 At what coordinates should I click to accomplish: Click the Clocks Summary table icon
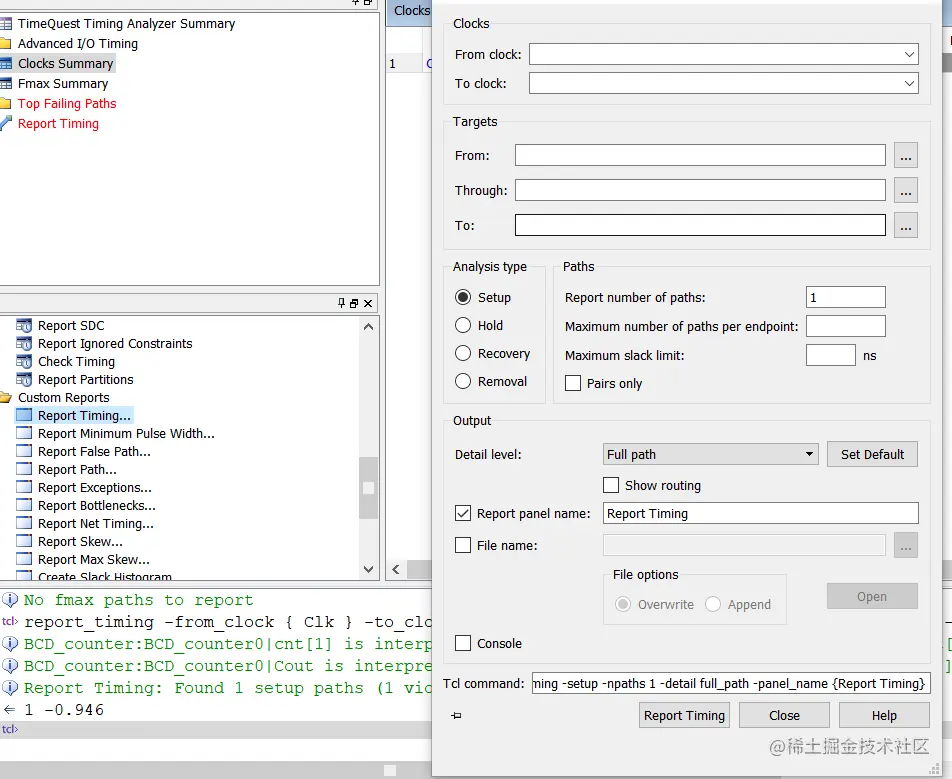coord(5,64)
